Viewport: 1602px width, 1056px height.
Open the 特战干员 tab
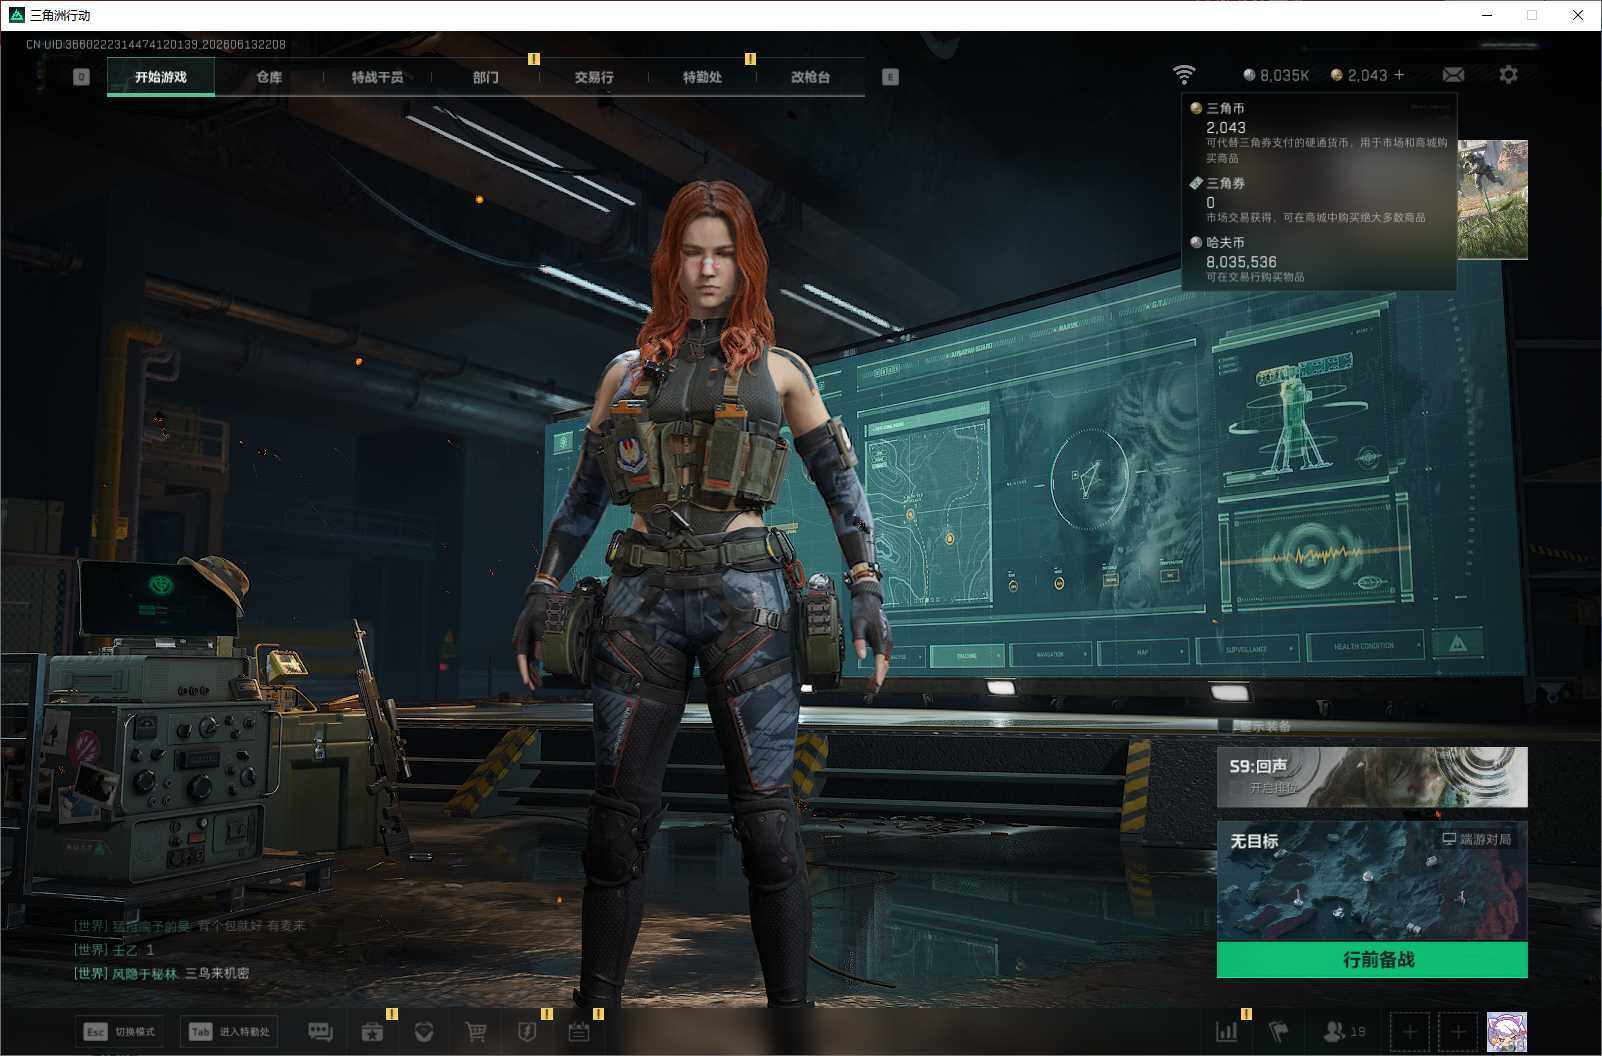tap(377, 77)
